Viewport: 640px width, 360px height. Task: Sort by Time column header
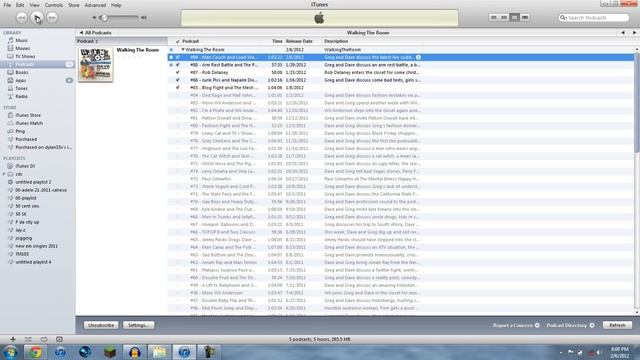[x=277, y=41]
